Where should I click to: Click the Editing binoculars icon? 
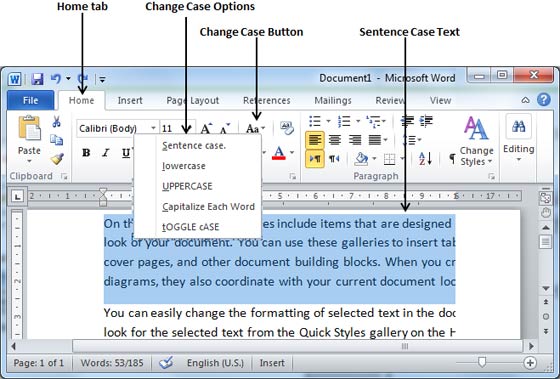coord(519,126)
